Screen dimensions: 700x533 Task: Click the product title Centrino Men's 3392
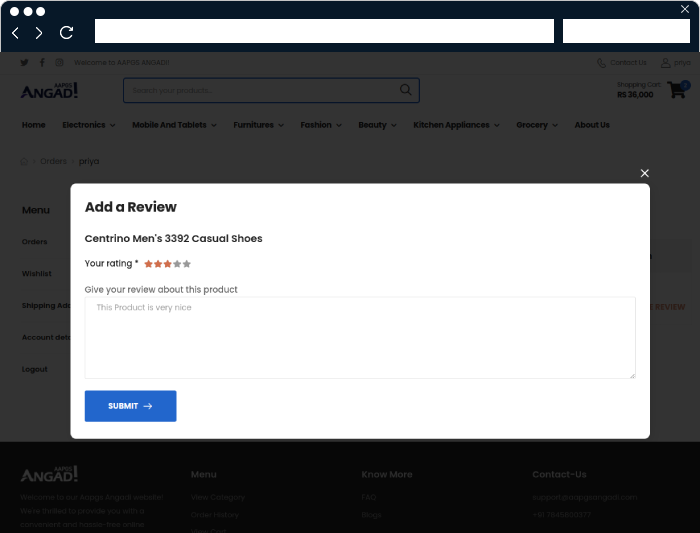tap(174, 238)
